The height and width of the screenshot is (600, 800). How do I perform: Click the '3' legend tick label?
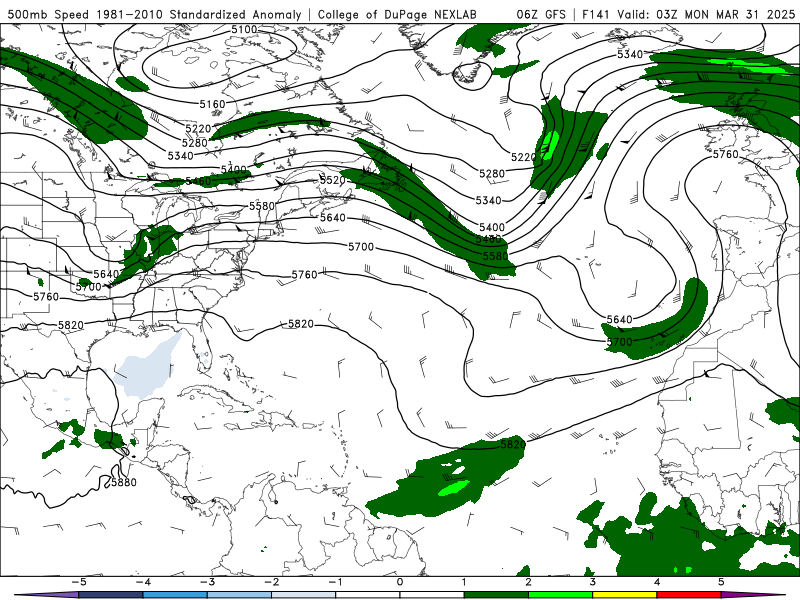[593, 582]
